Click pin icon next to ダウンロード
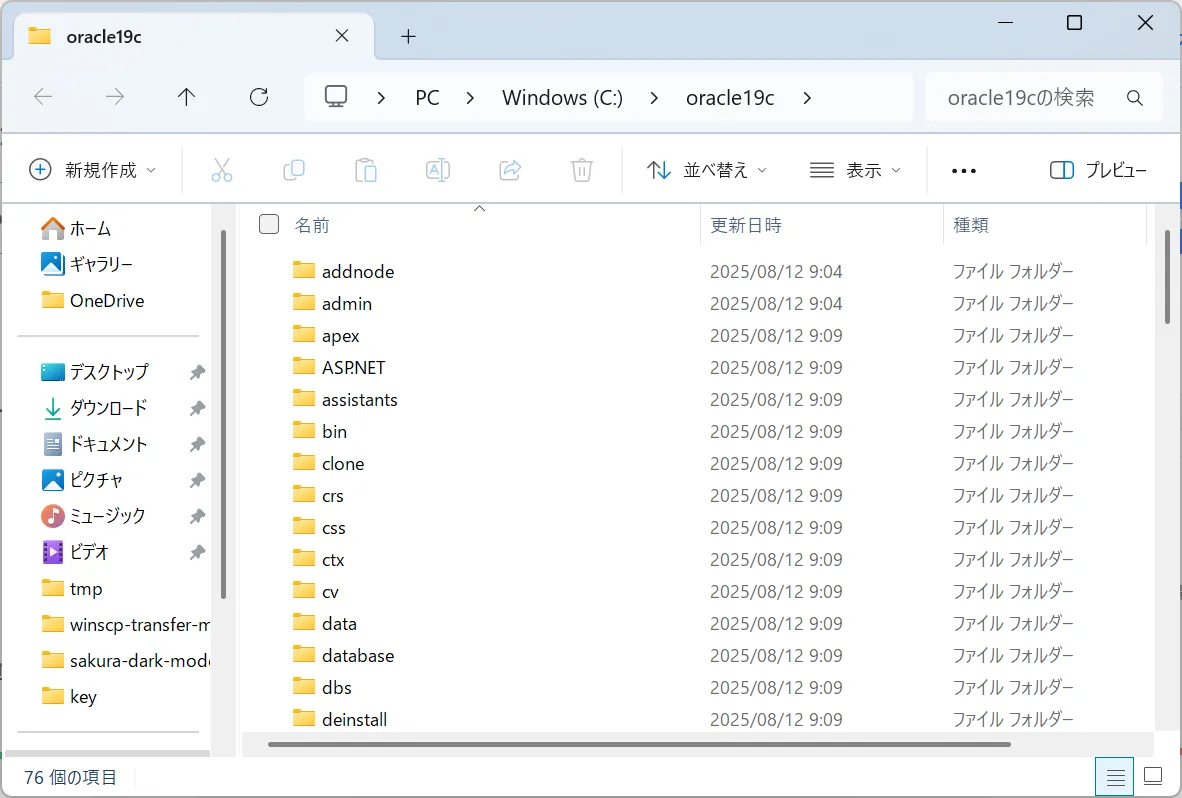Image resolution: width=1182 pixels, height=798 pixels. coord(197,408)
